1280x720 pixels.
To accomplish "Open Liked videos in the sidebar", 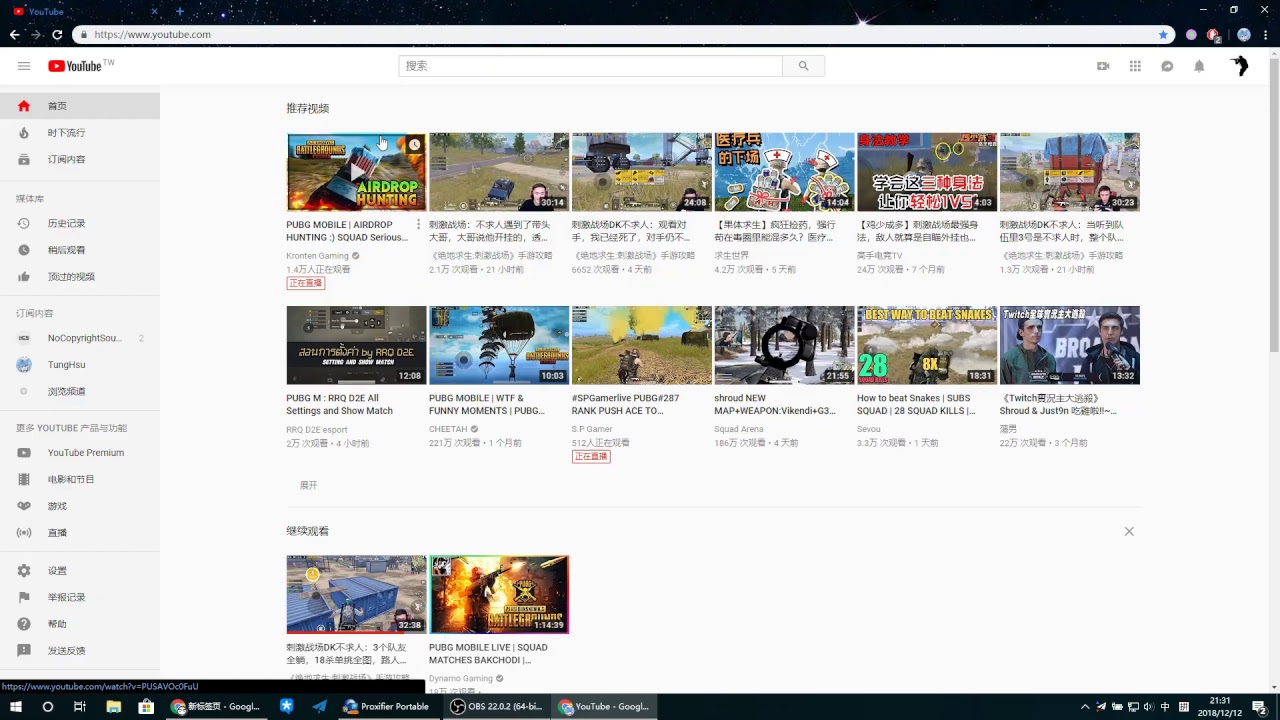I will click(x=80, y=277).
